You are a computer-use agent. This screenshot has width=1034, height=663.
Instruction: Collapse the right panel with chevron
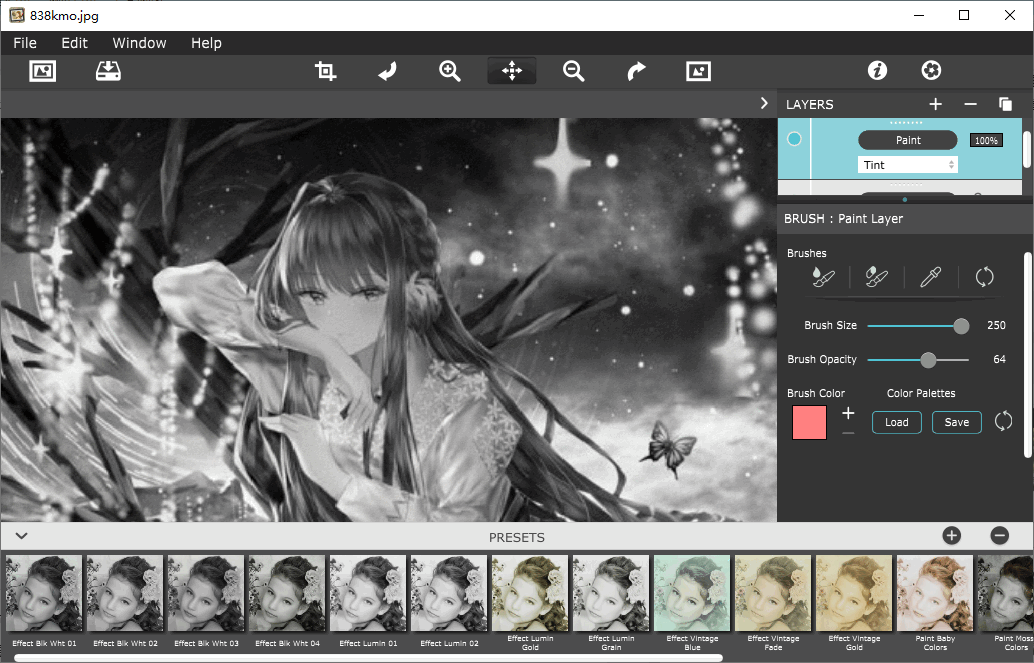tap(764, 104)
